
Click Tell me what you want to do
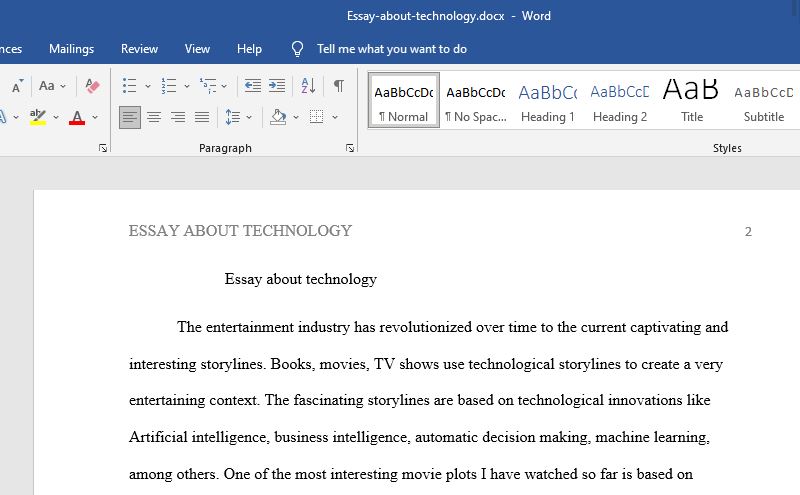click(391, 49)
